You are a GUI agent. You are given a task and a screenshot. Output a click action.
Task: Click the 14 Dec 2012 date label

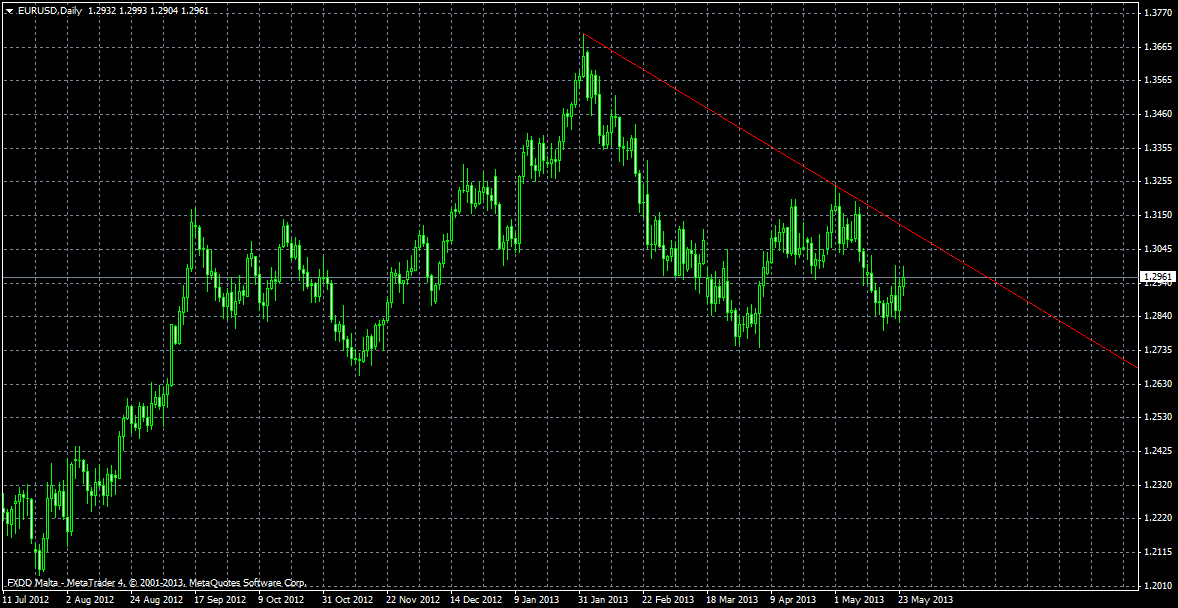pos(476,600)
